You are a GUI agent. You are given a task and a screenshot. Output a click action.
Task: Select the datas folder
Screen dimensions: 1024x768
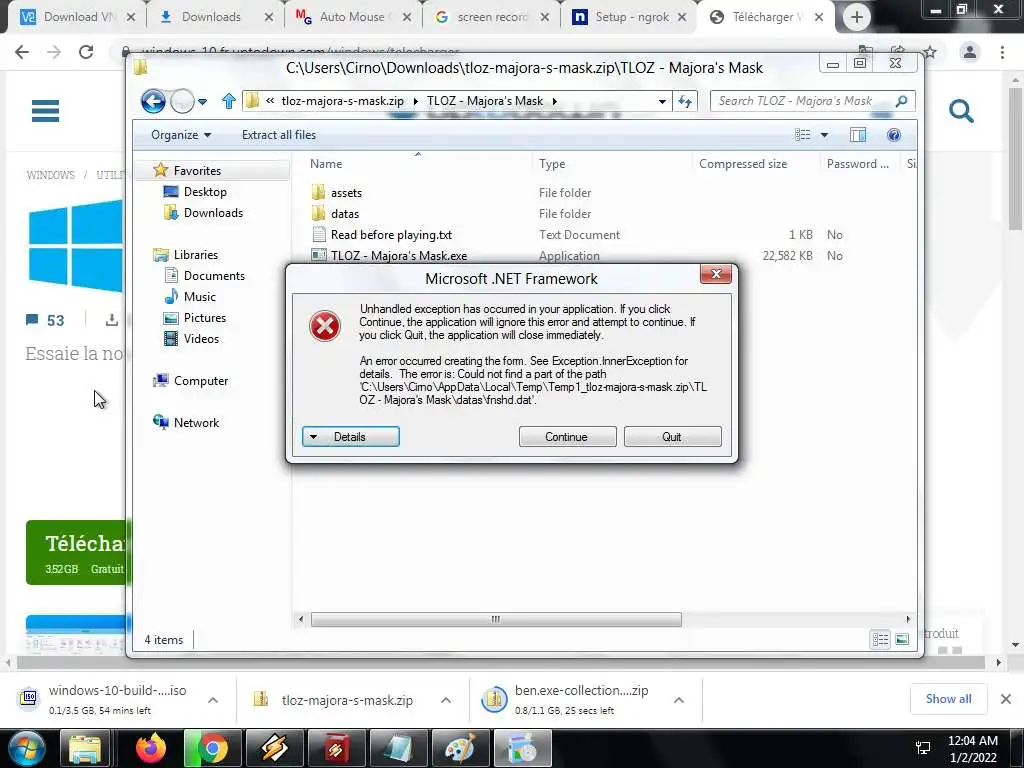345,214
